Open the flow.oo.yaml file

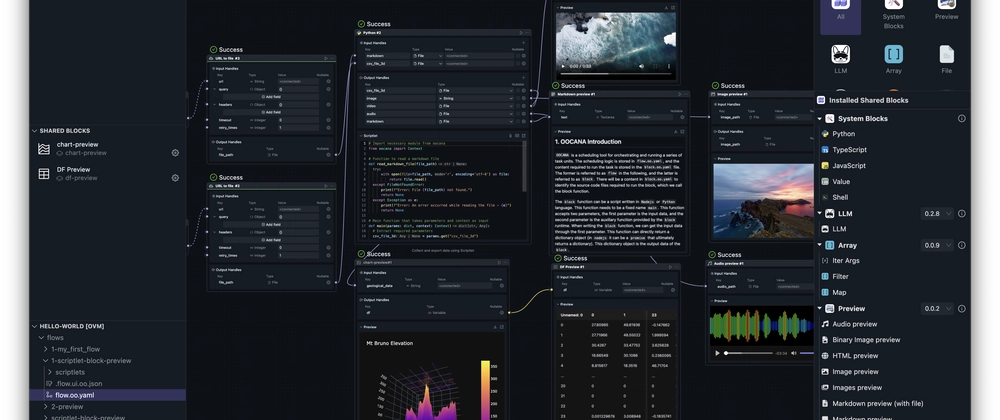click(107, 395)
